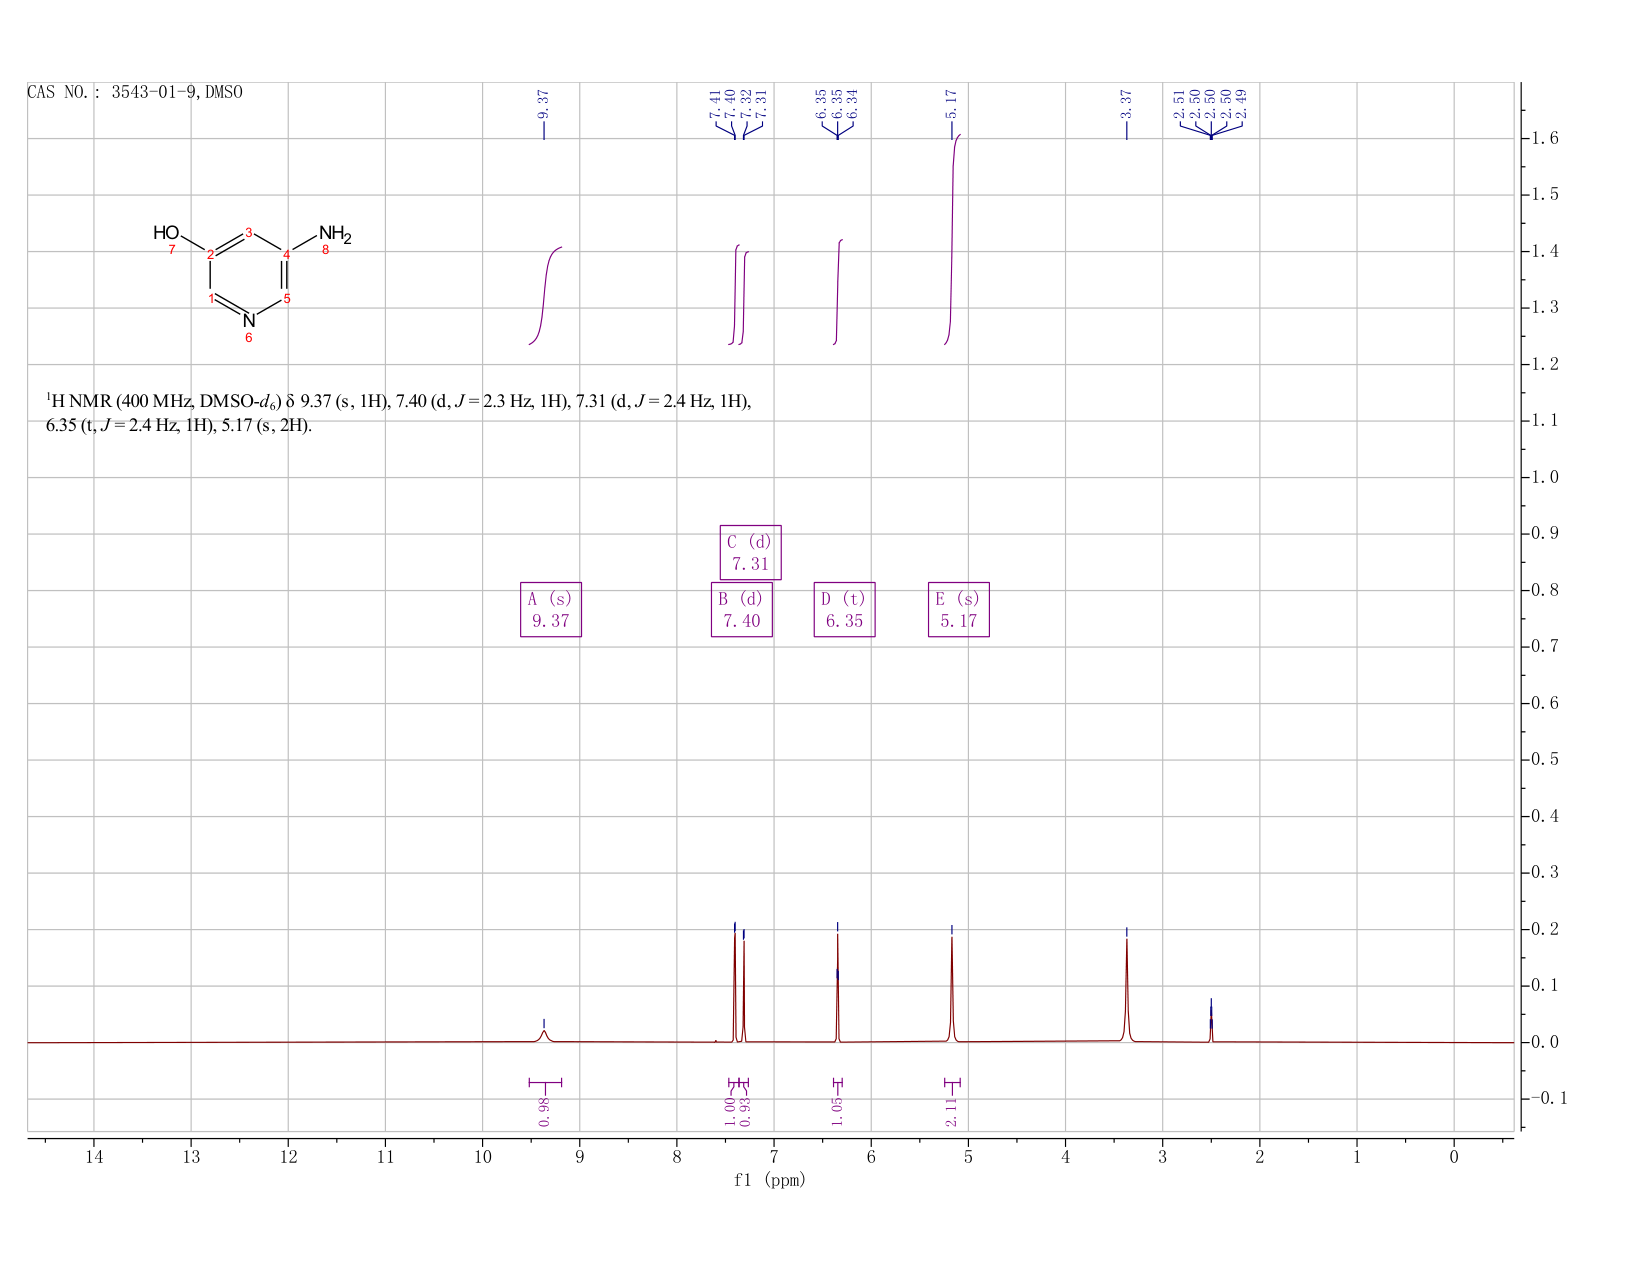
Task: Click the f1 (ppm) axis label
Action: pyautogui.click(x=770, y=1180)
